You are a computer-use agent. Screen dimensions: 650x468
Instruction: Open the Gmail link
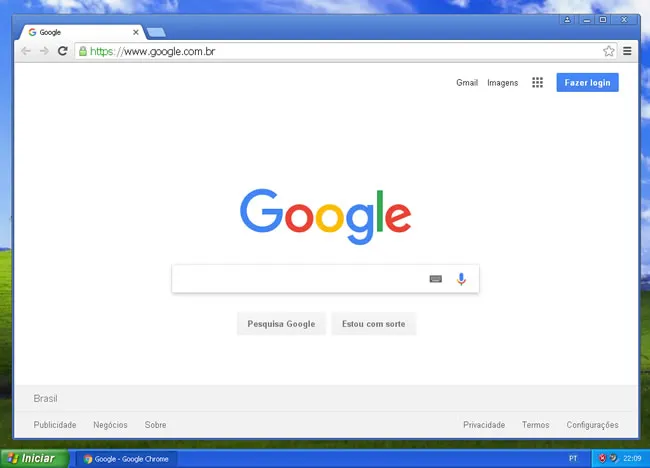467,83
